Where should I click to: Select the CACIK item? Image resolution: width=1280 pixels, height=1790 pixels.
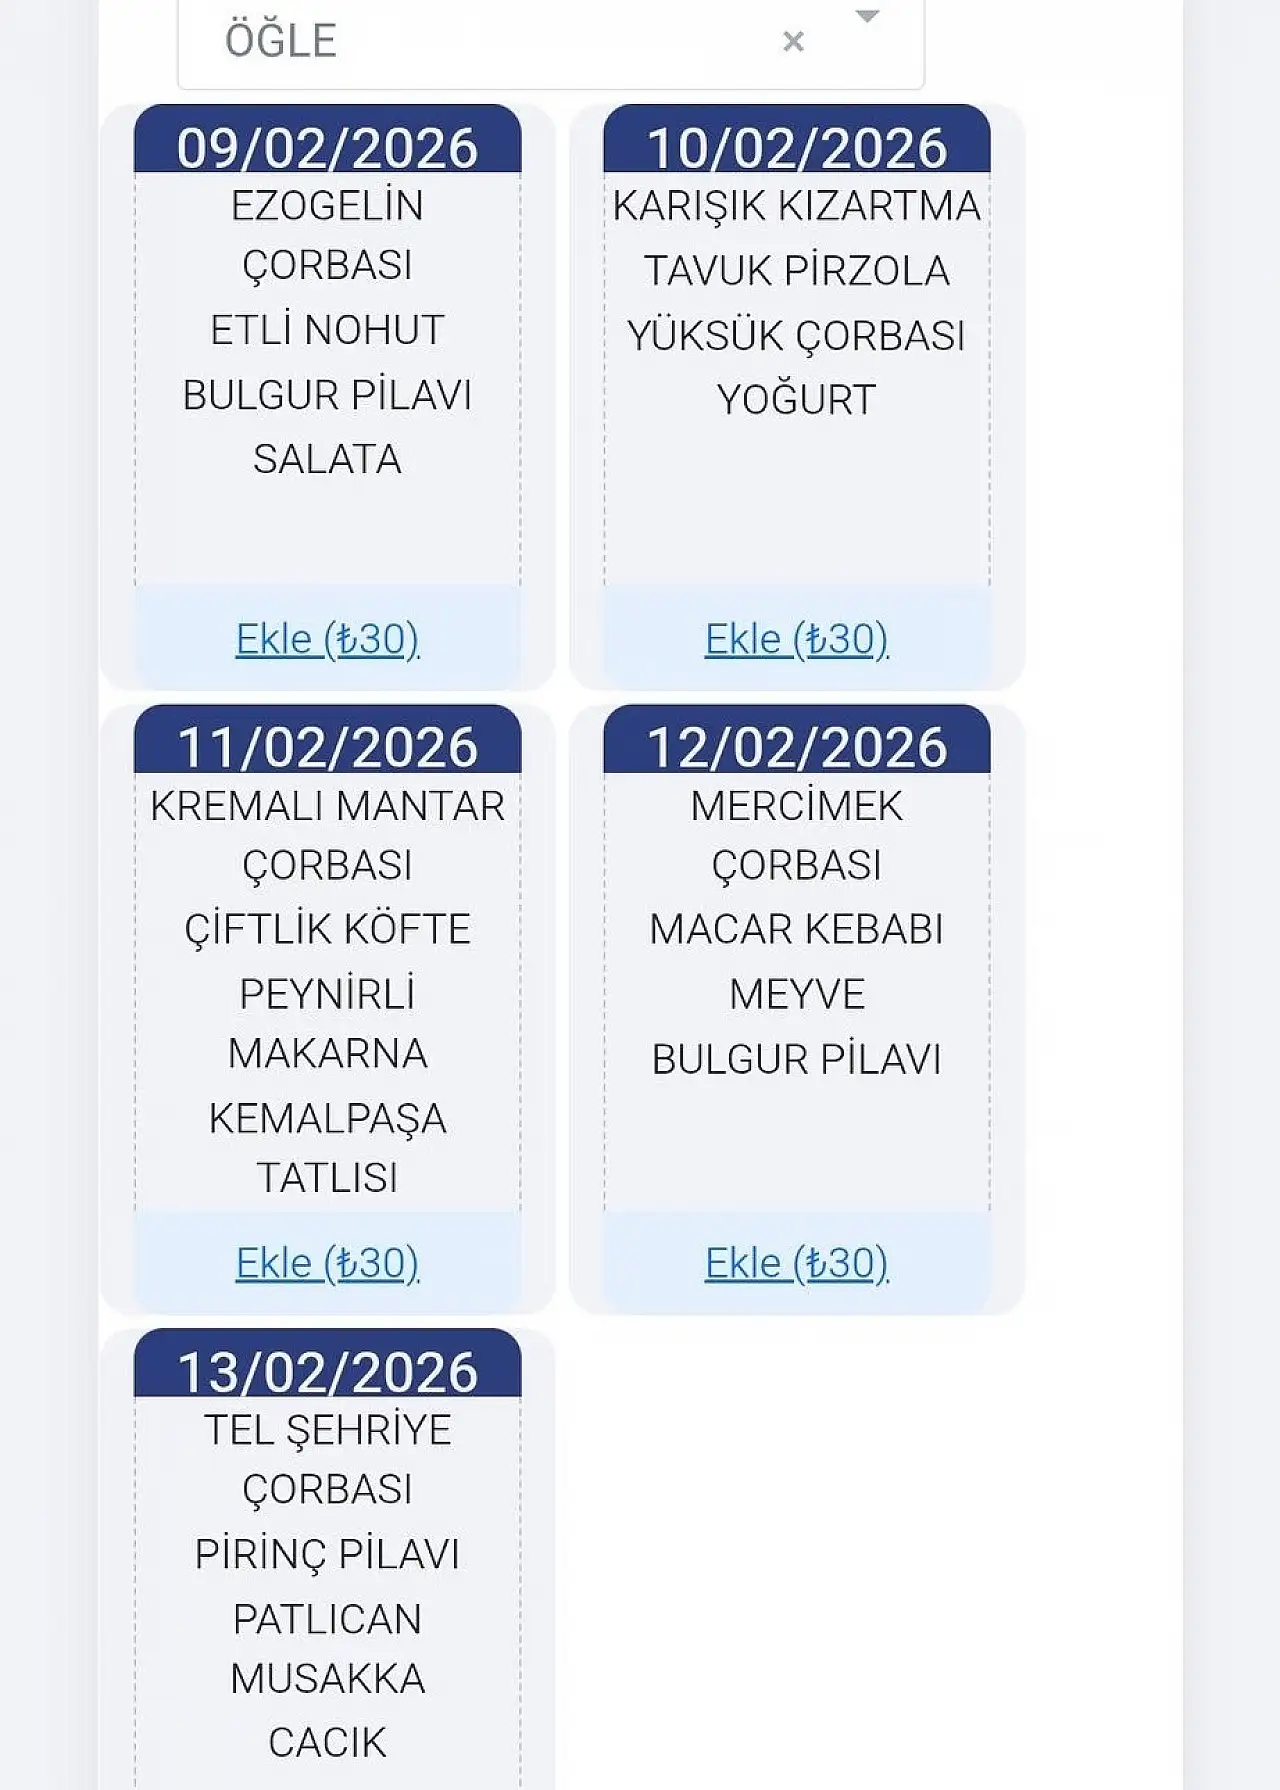click(x=327, y=1743)
